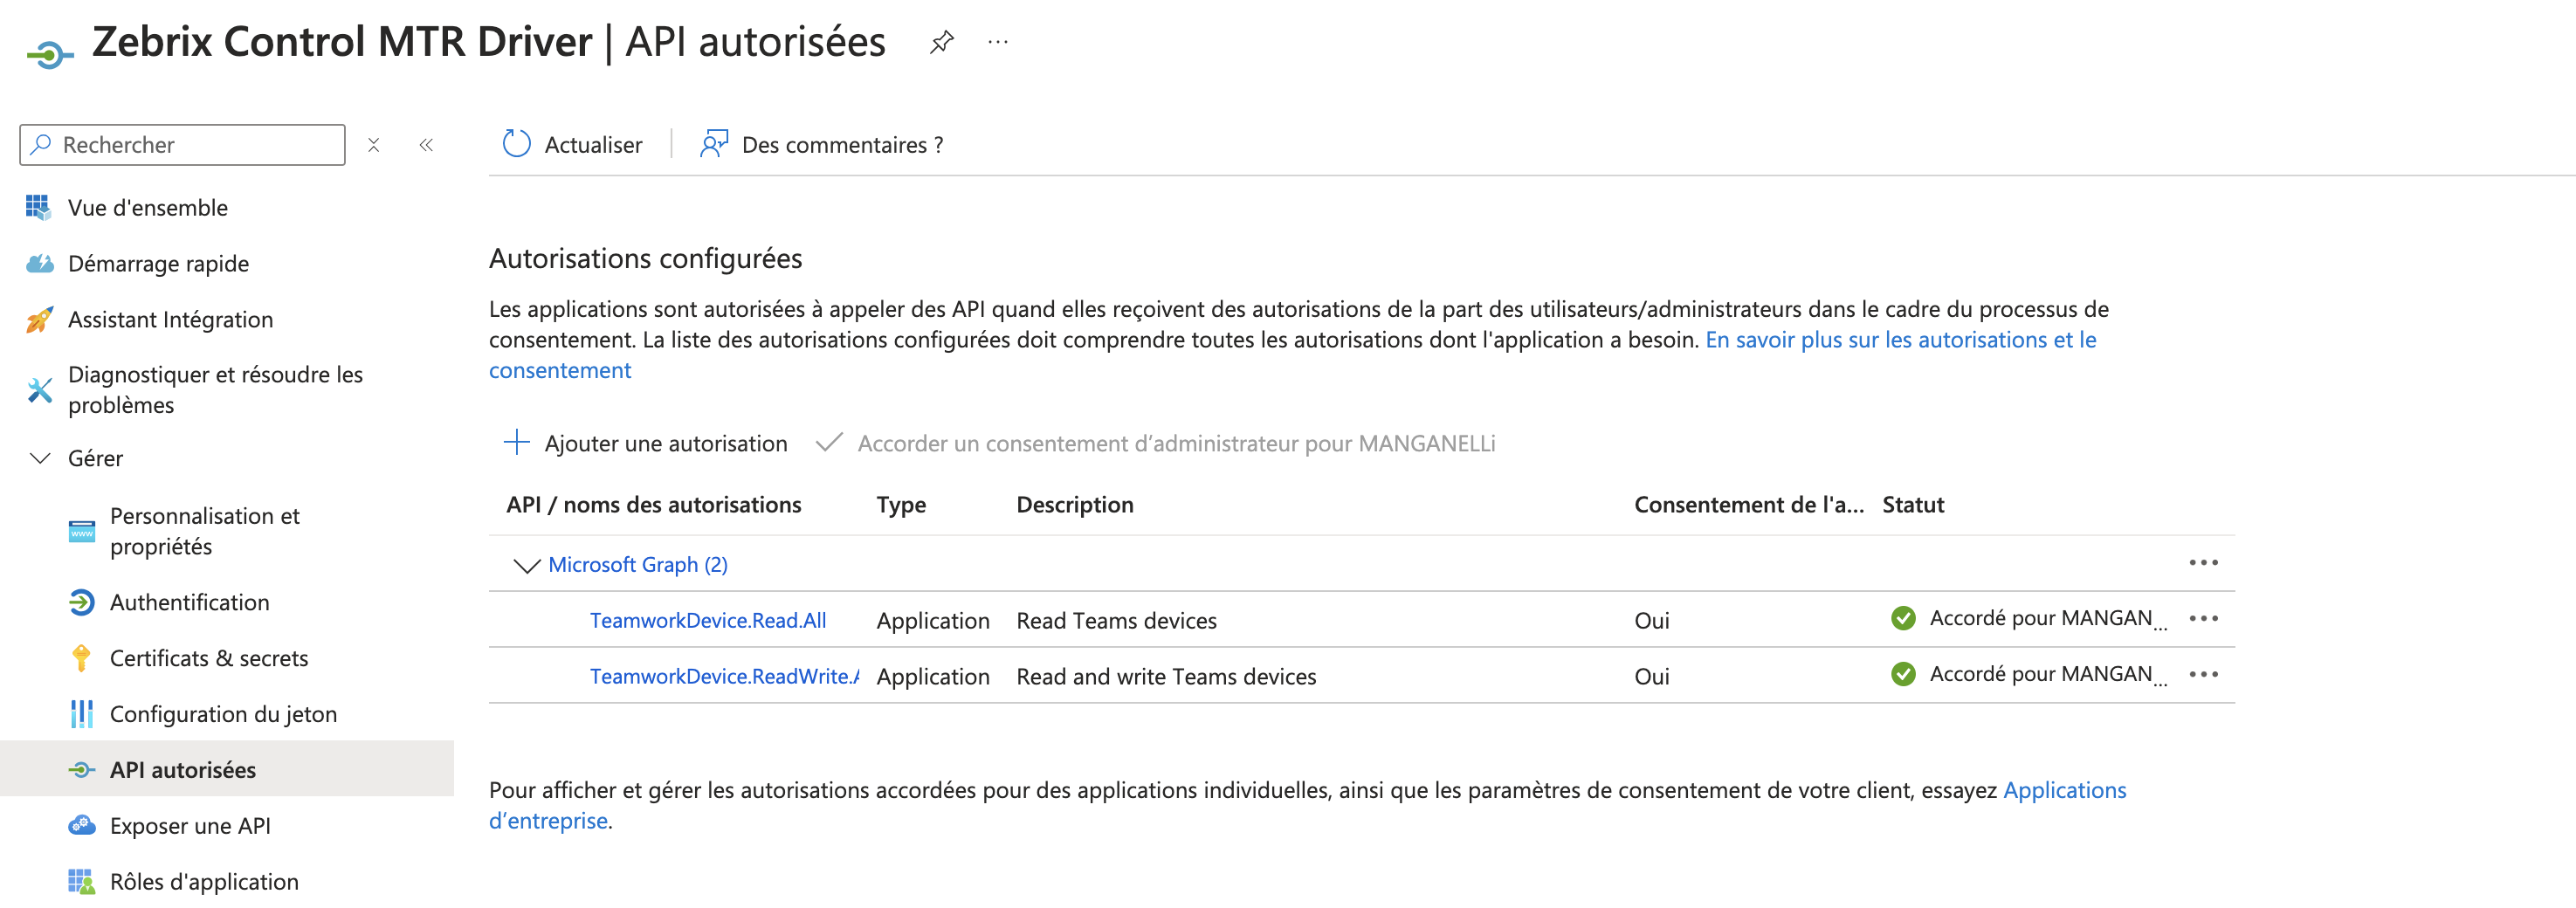Click the plus icon for Ajouter une autorisation

516,442
